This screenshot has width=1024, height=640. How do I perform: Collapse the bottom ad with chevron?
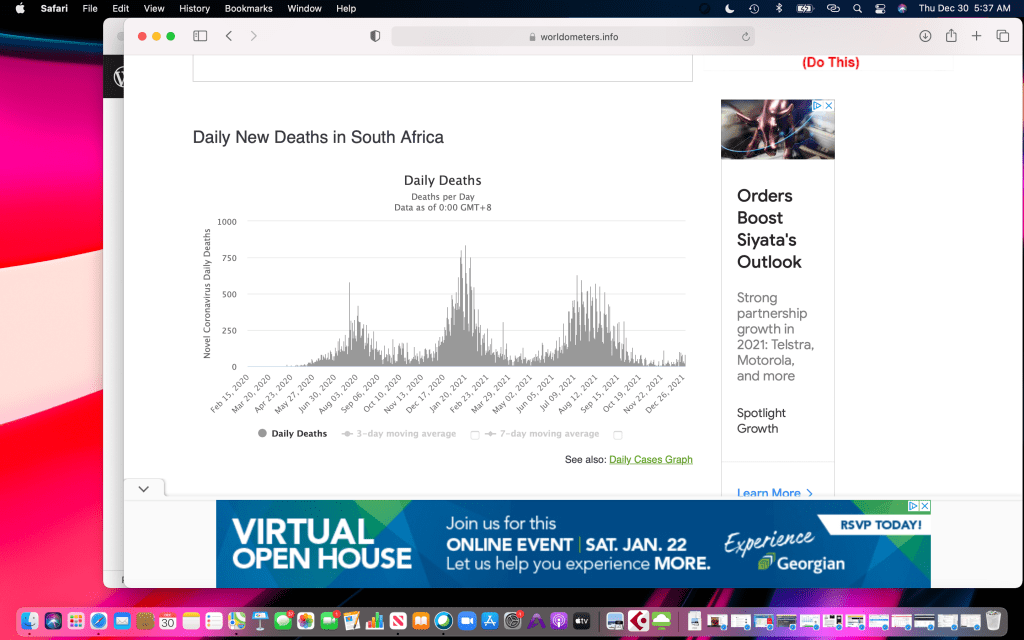[144, 489]
